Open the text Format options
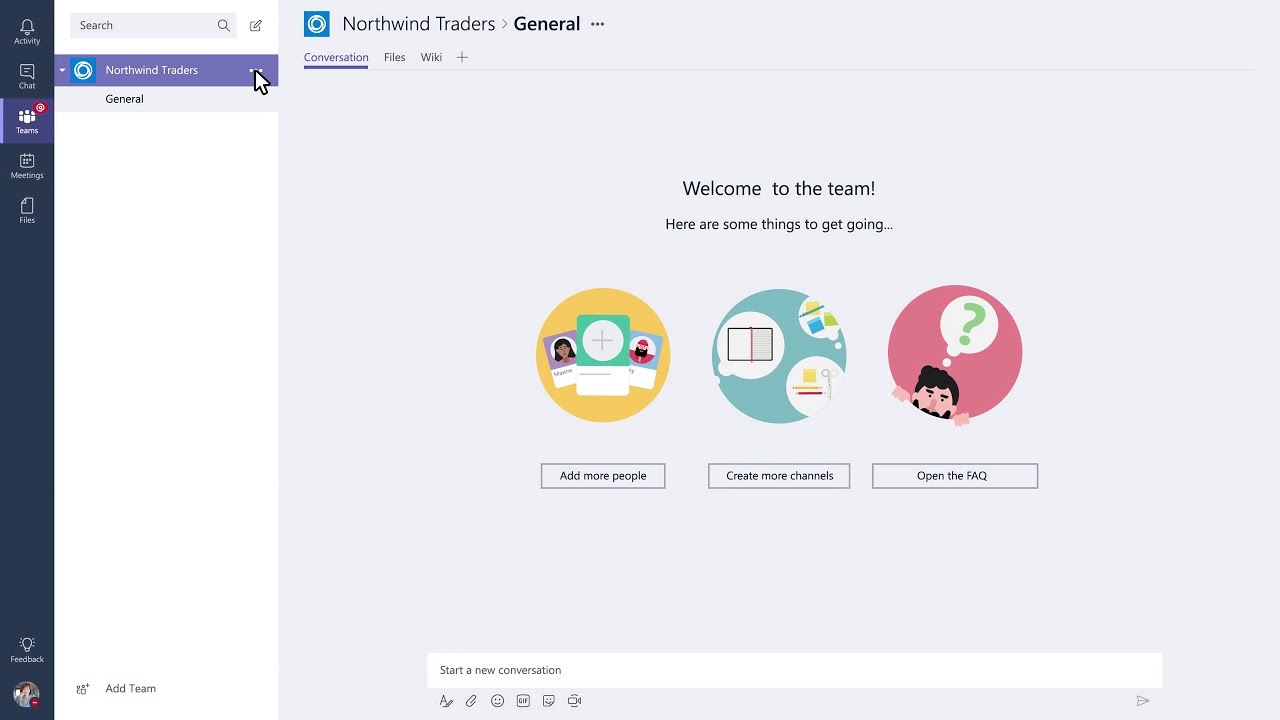The height and width of the screenshot is (720, 1280). [446, 701]
